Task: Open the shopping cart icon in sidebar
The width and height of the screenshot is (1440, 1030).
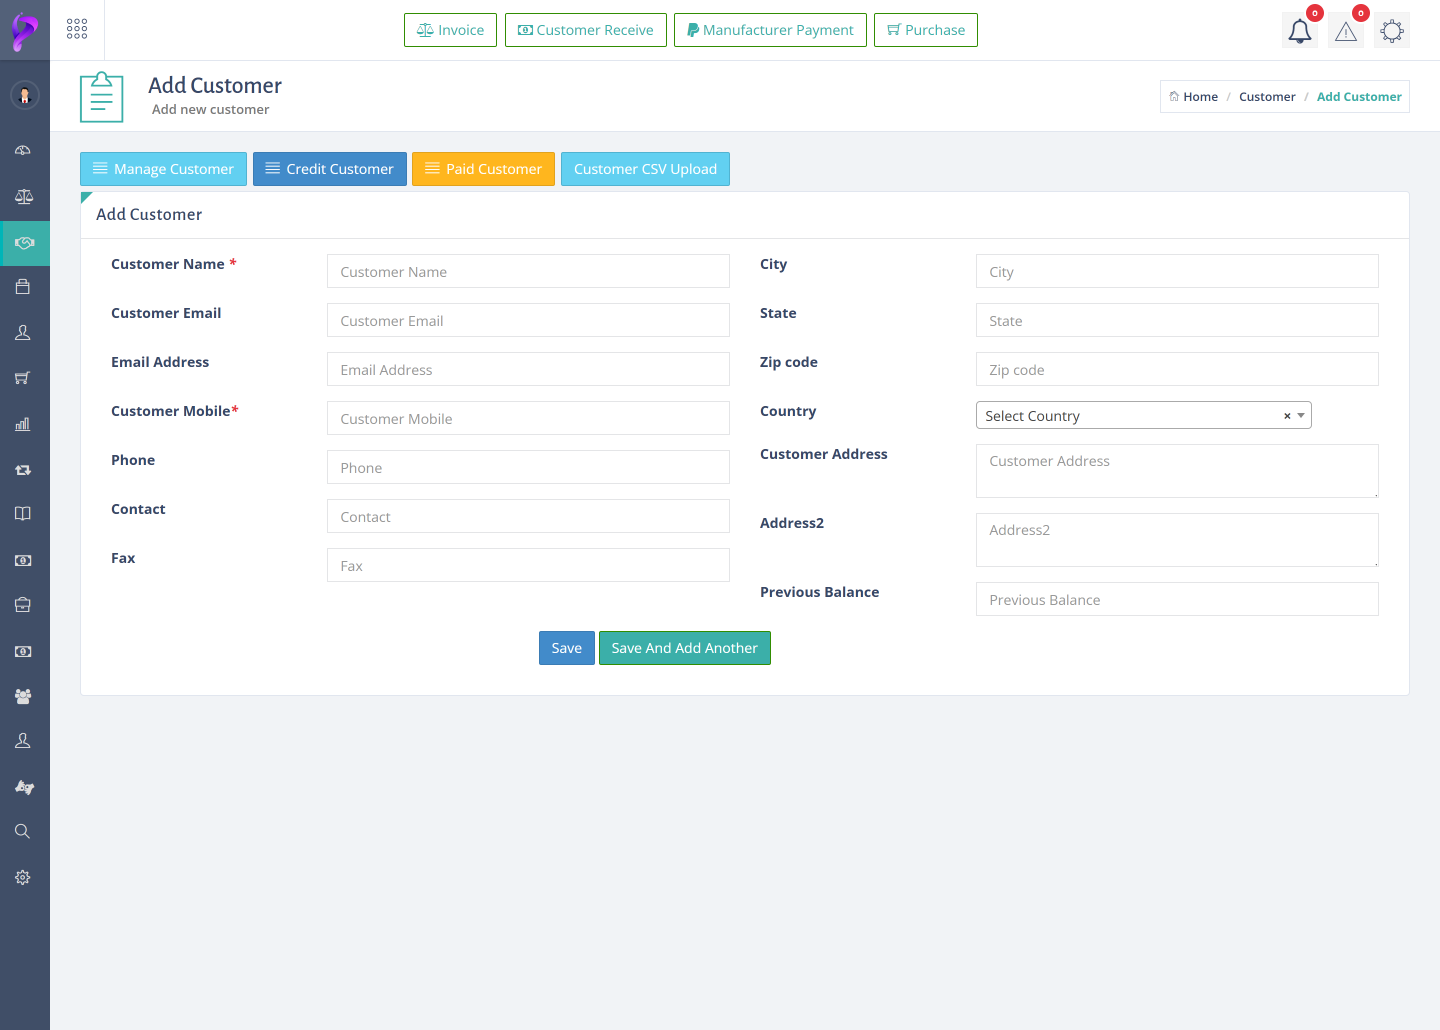Action: coord(22,378)
